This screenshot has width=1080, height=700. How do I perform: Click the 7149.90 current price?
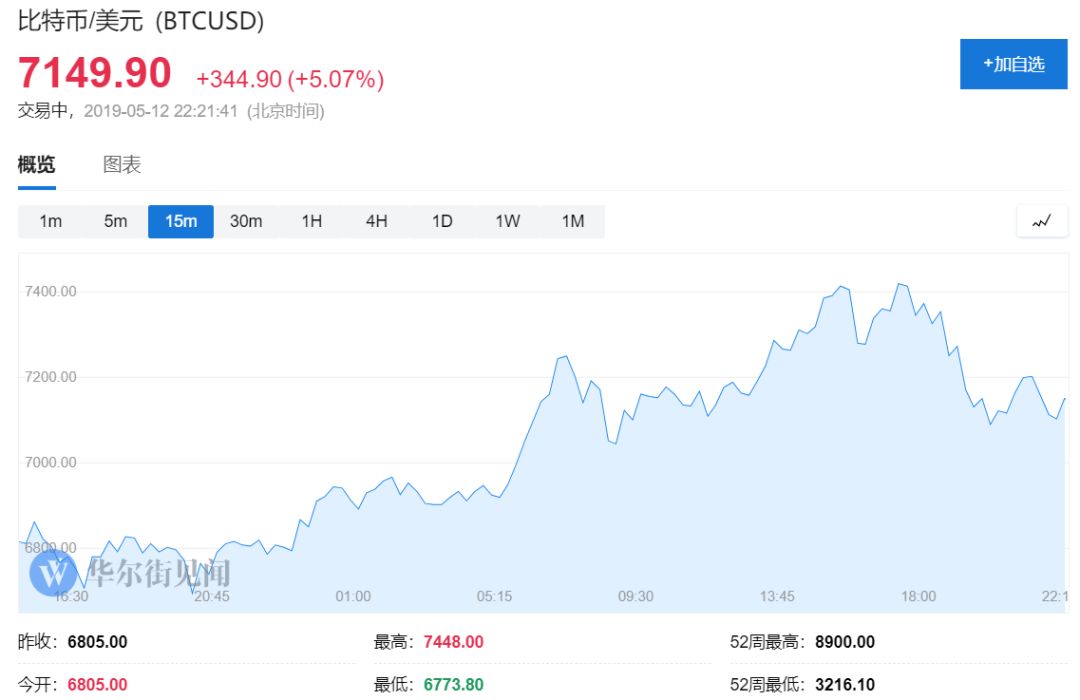94,73
